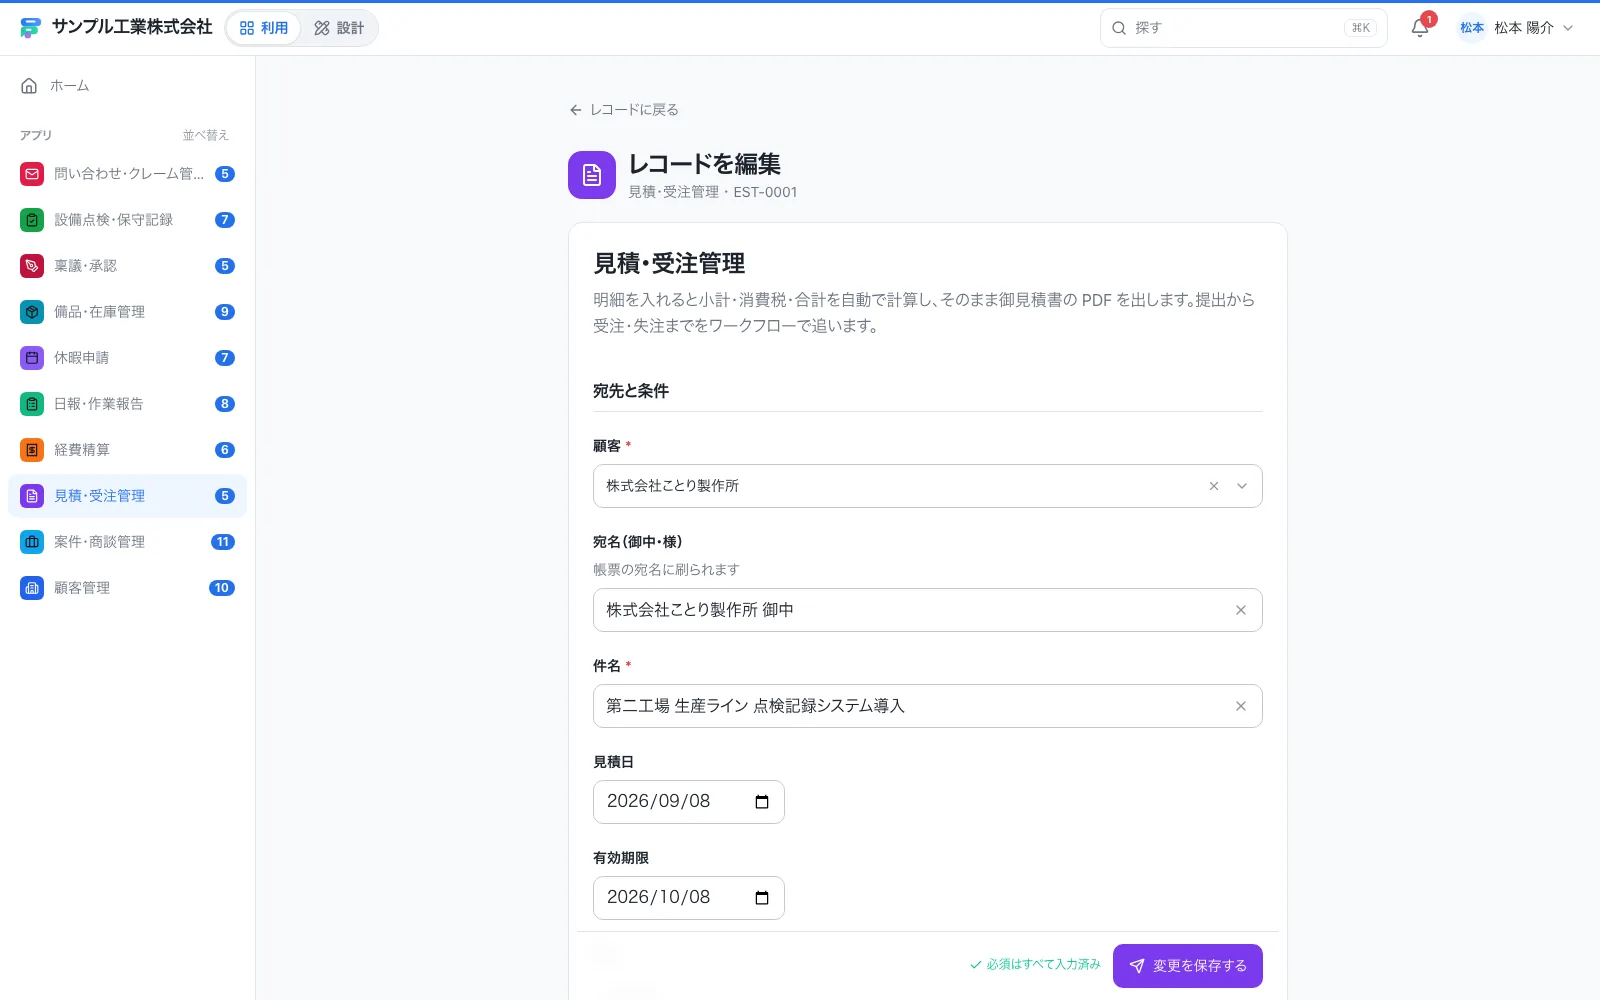This screenshot has width=1600, height=1000.
Task: Clear the 件名 field text
Action: point(1241,706)
